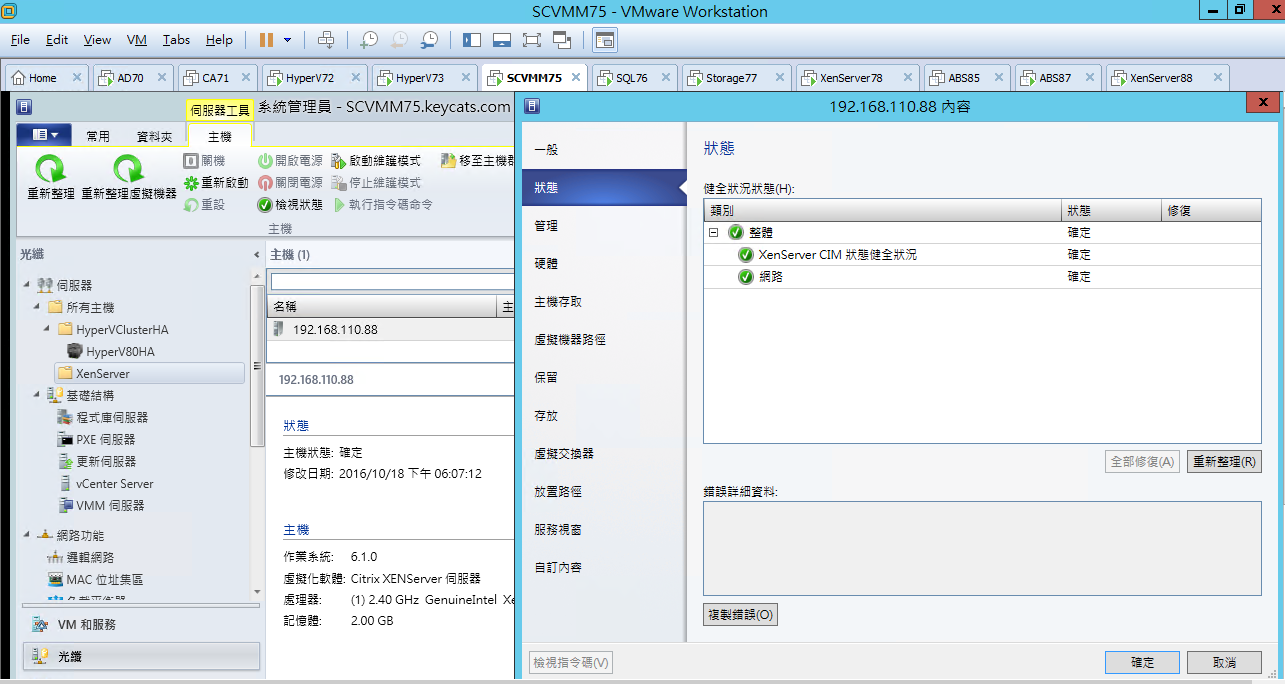This screenshot has width=1285, height=684.
Task: Click the 確定 button in dialog footer
Action: click(1142, 663)
